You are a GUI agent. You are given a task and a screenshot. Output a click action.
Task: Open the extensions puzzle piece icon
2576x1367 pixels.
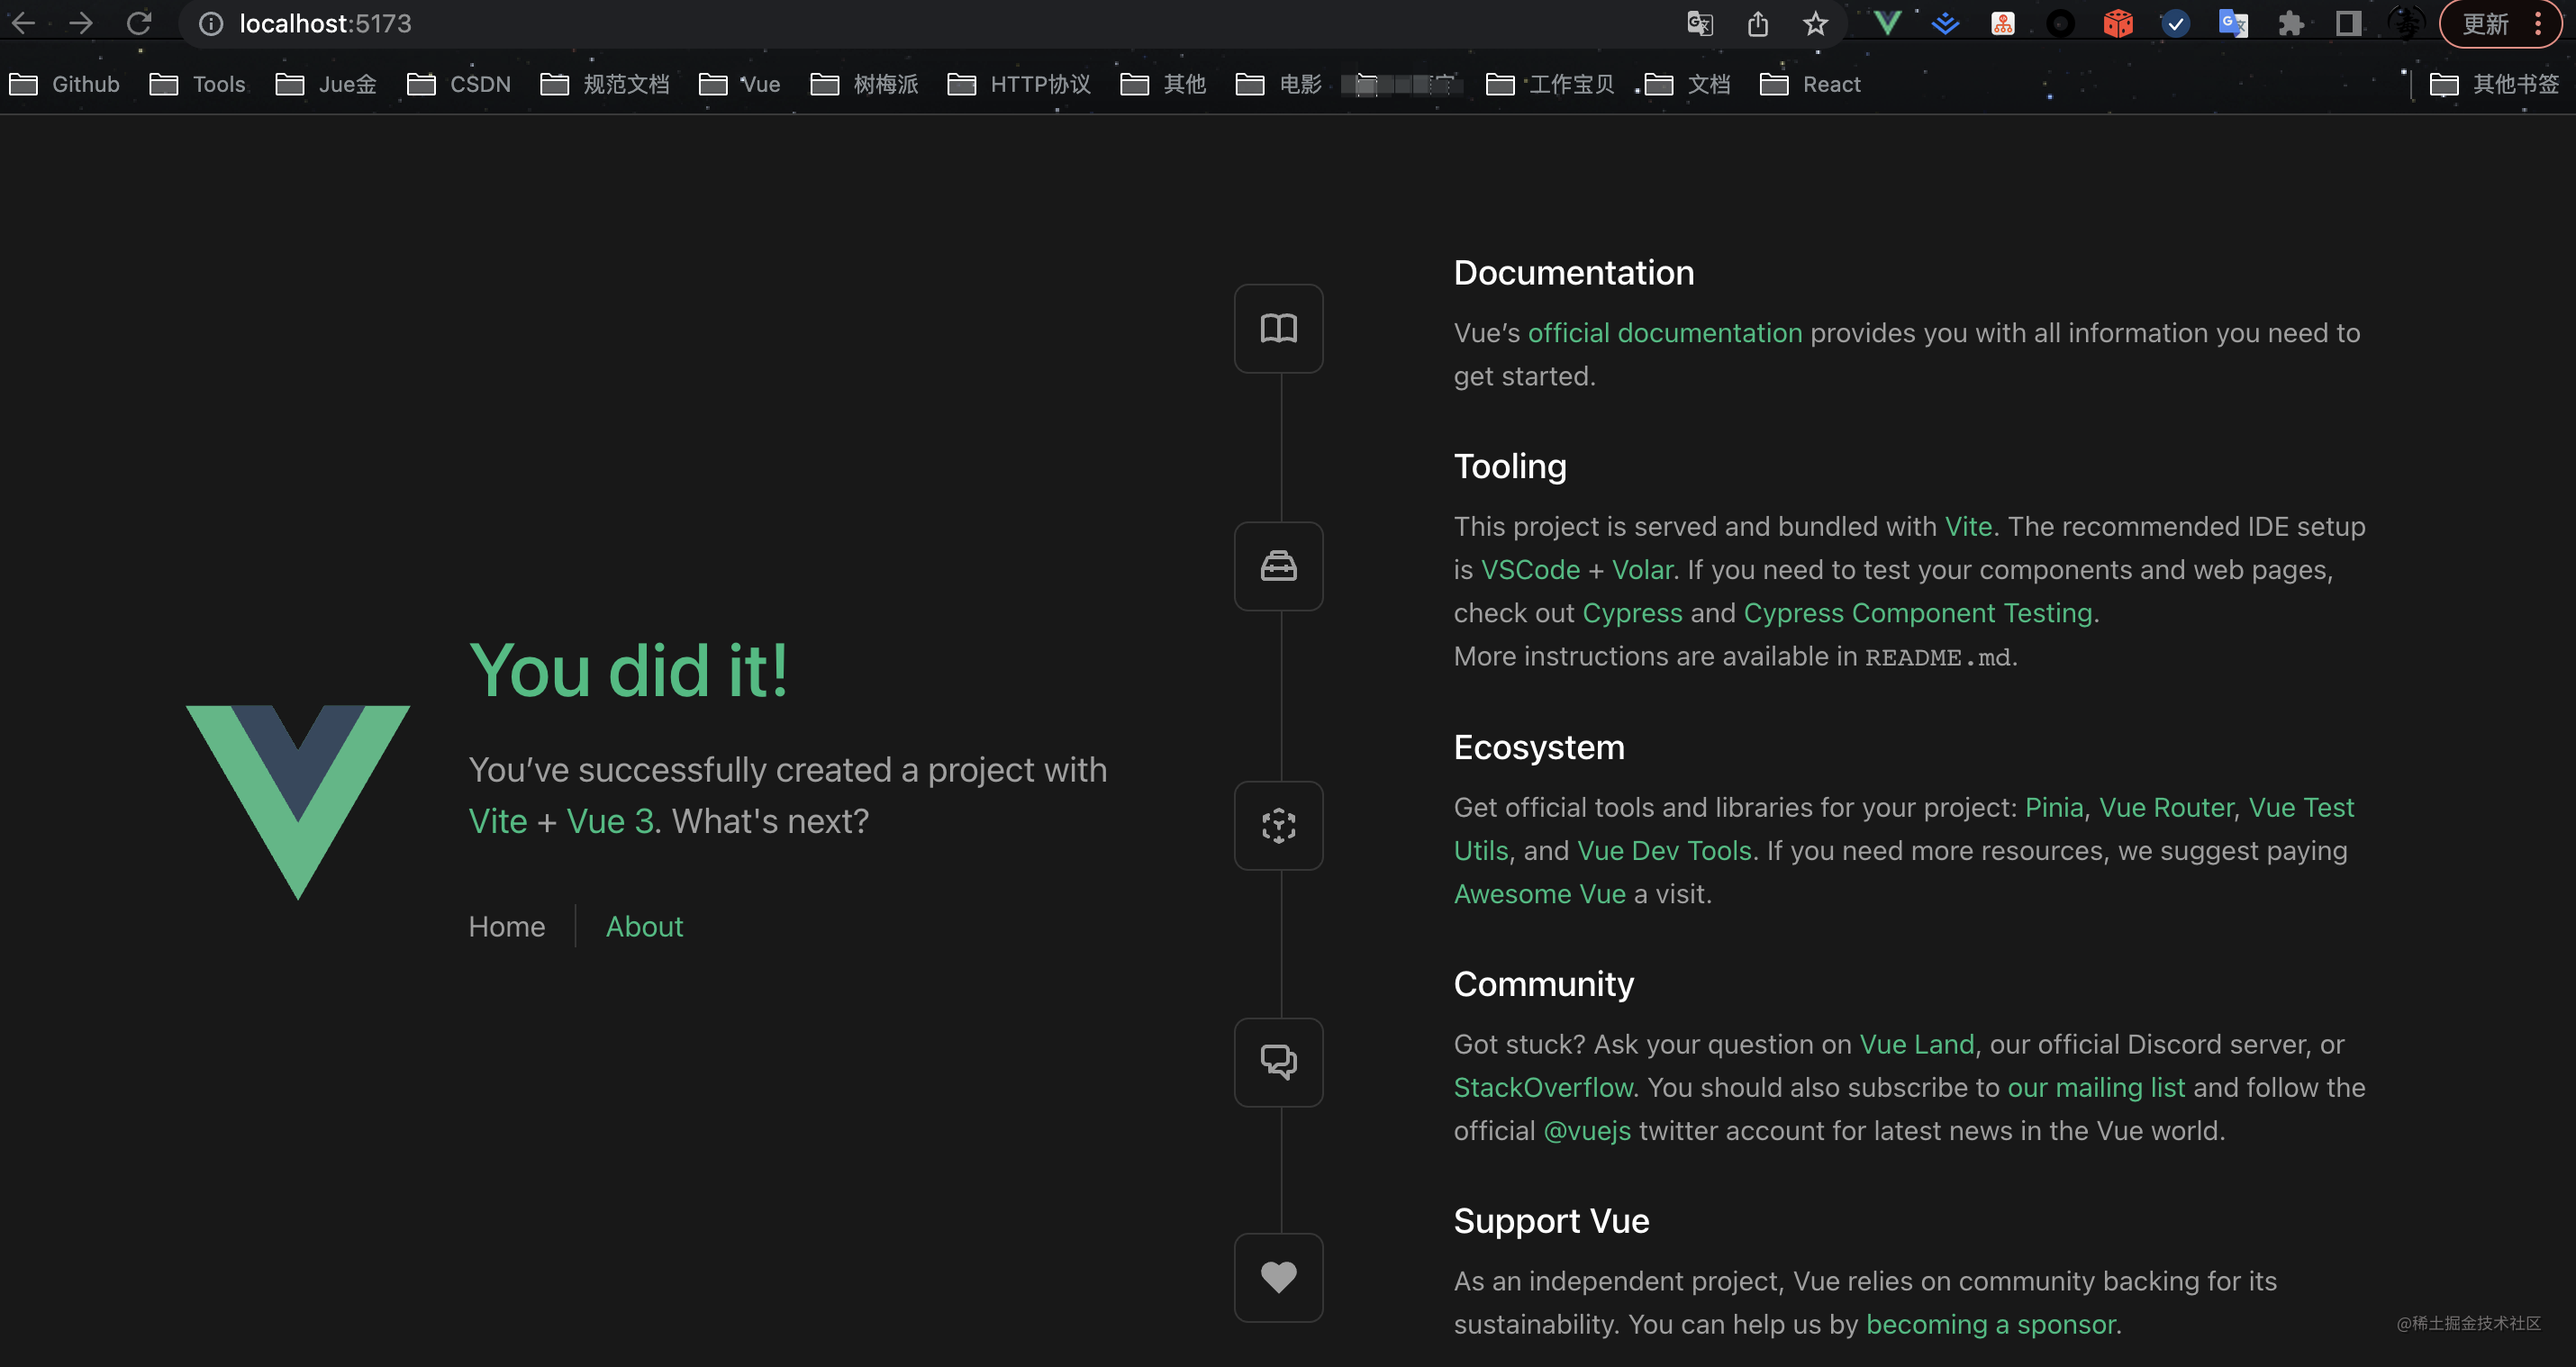point(2290,23)
